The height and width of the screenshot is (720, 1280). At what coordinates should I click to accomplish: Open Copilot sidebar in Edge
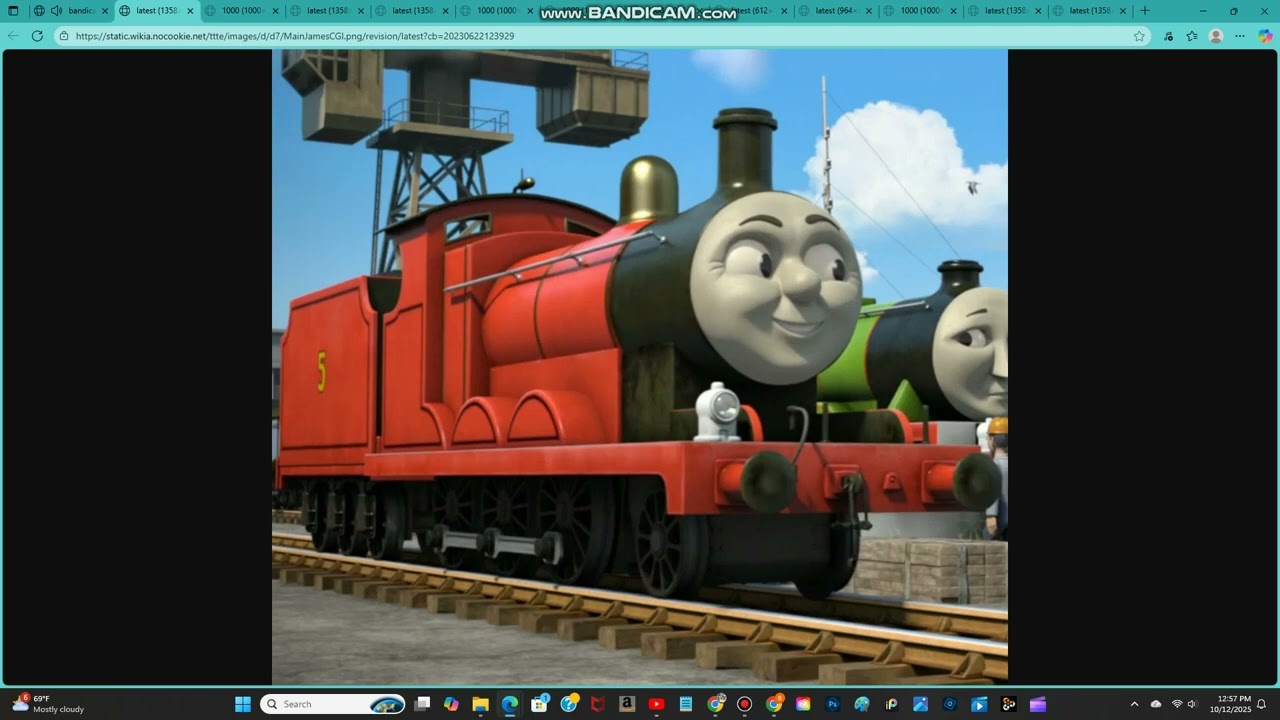point(1265,36)
